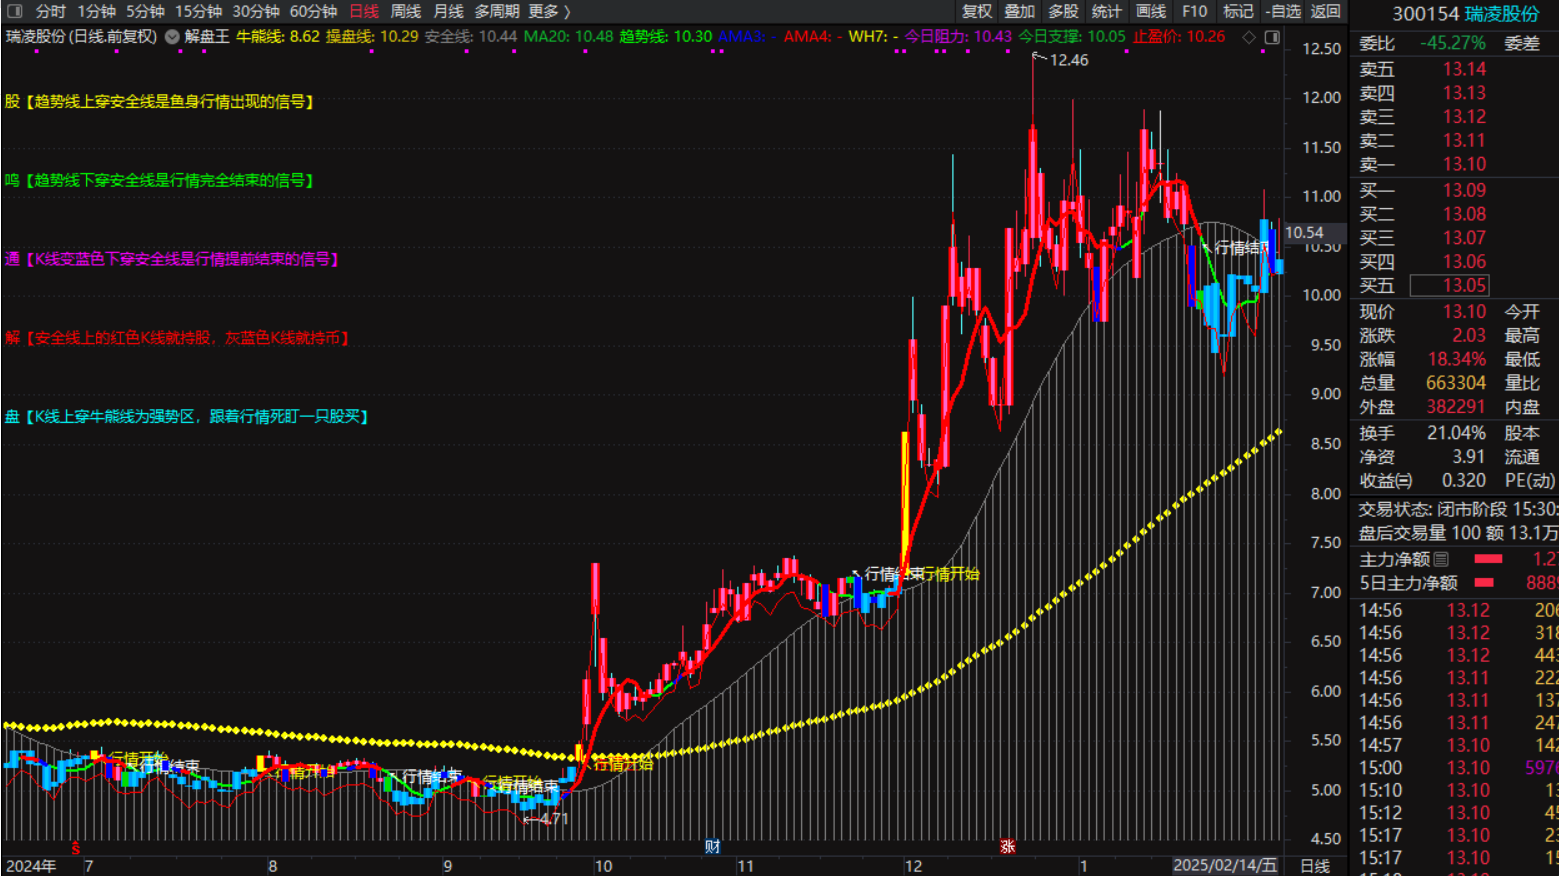The height and width of the screenshot is (876, 1559).
Task: Click the red 涨 marker on timeline
Action: (1007, 846)
